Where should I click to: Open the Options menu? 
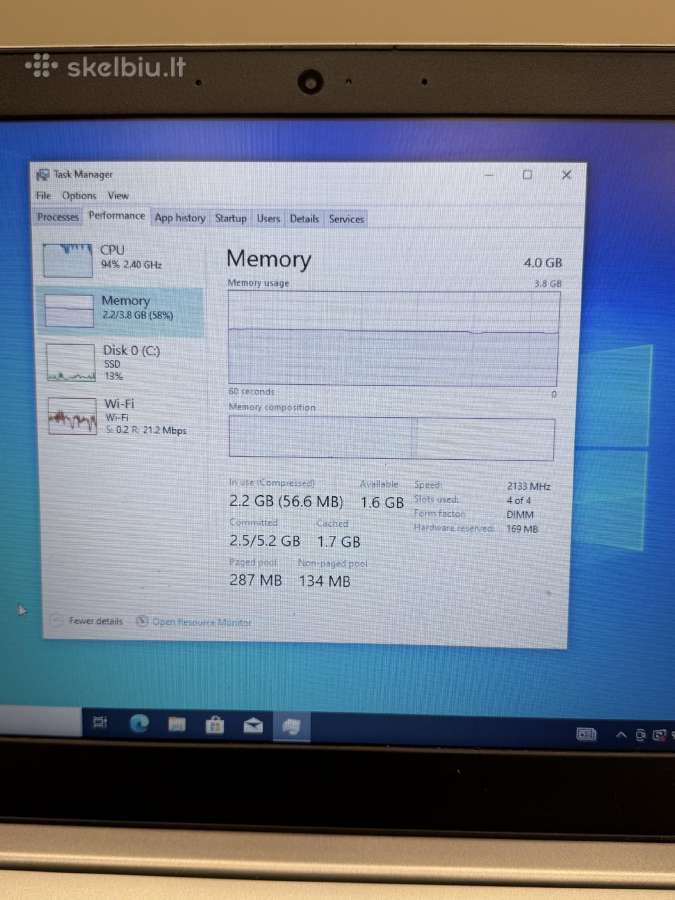(79, 196)
